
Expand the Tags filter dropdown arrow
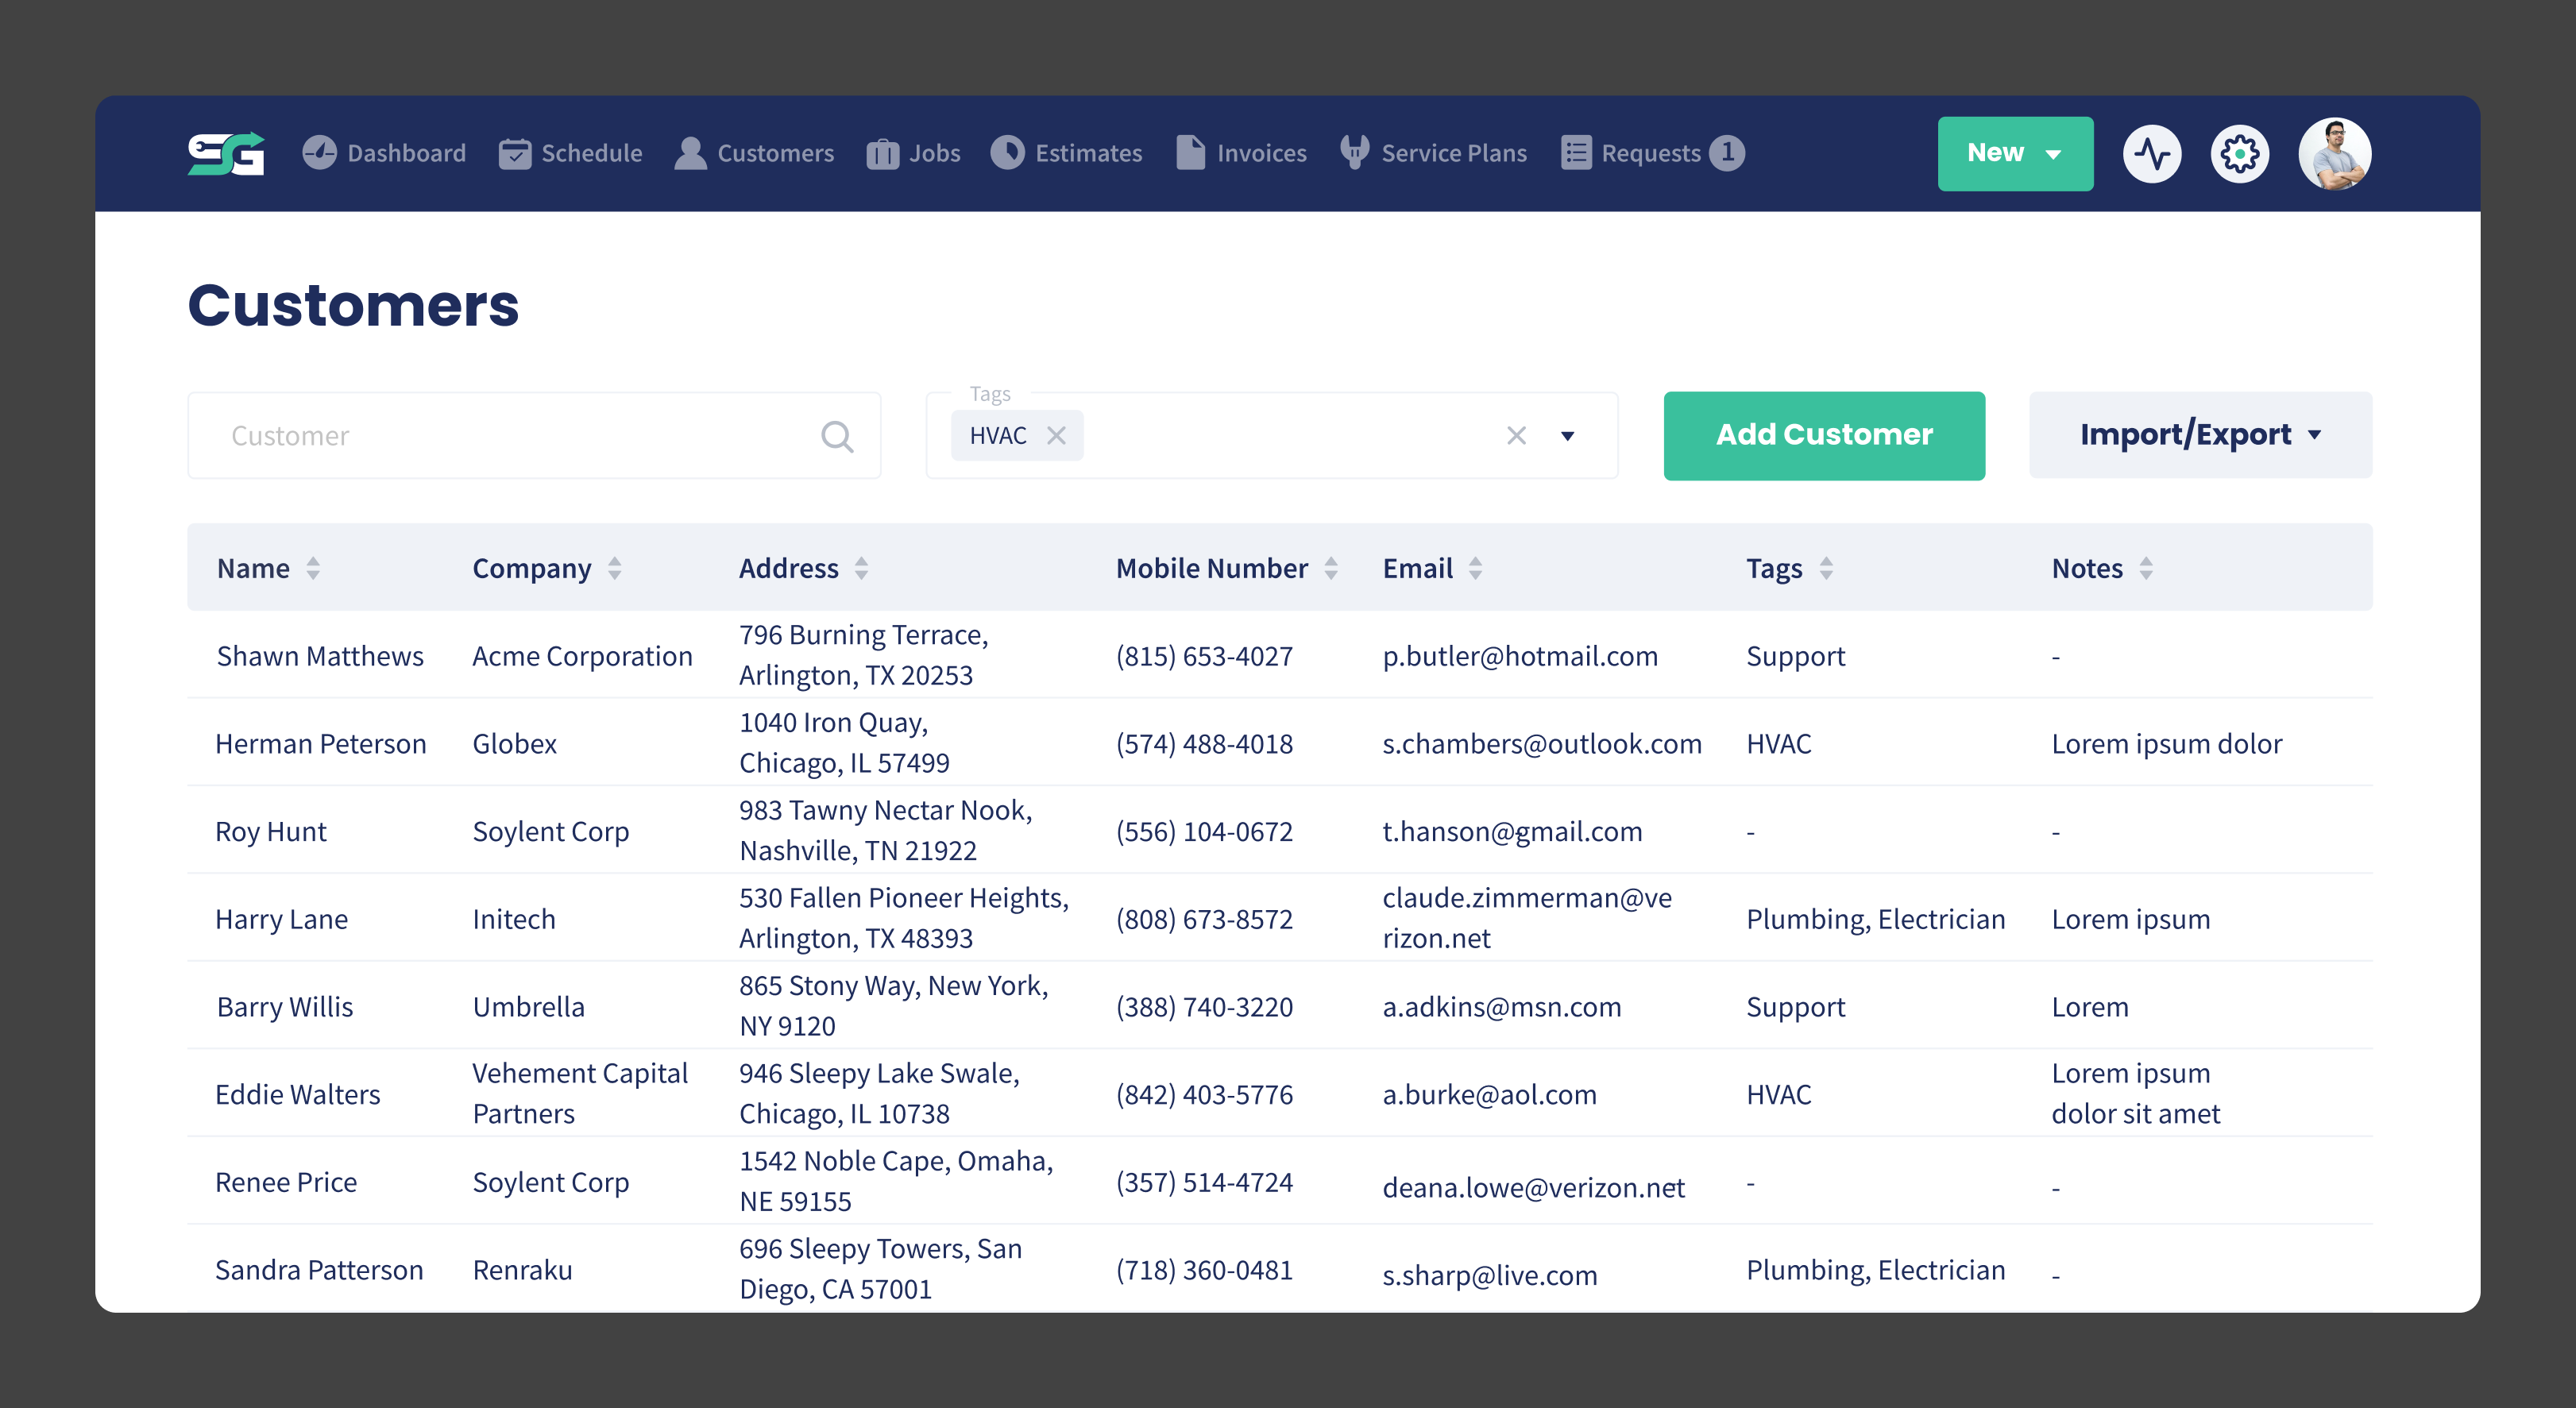[1567, 435]
